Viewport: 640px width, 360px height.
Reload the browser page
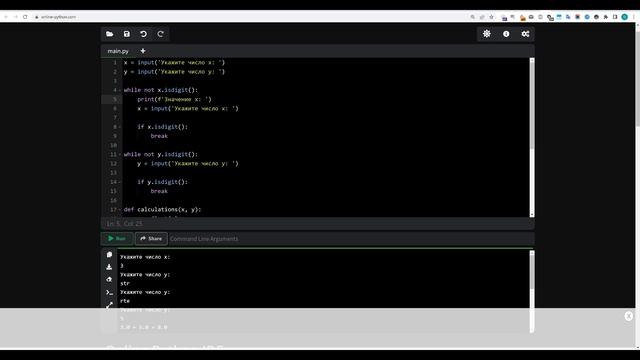pos(25,17)
